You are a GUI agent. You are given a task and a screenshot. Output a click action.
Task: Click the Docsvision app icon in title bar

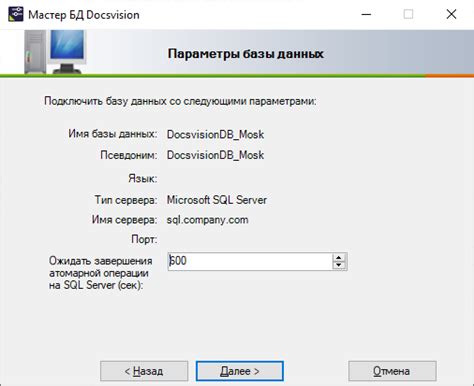pyautogui.click(x=16, y=14)
